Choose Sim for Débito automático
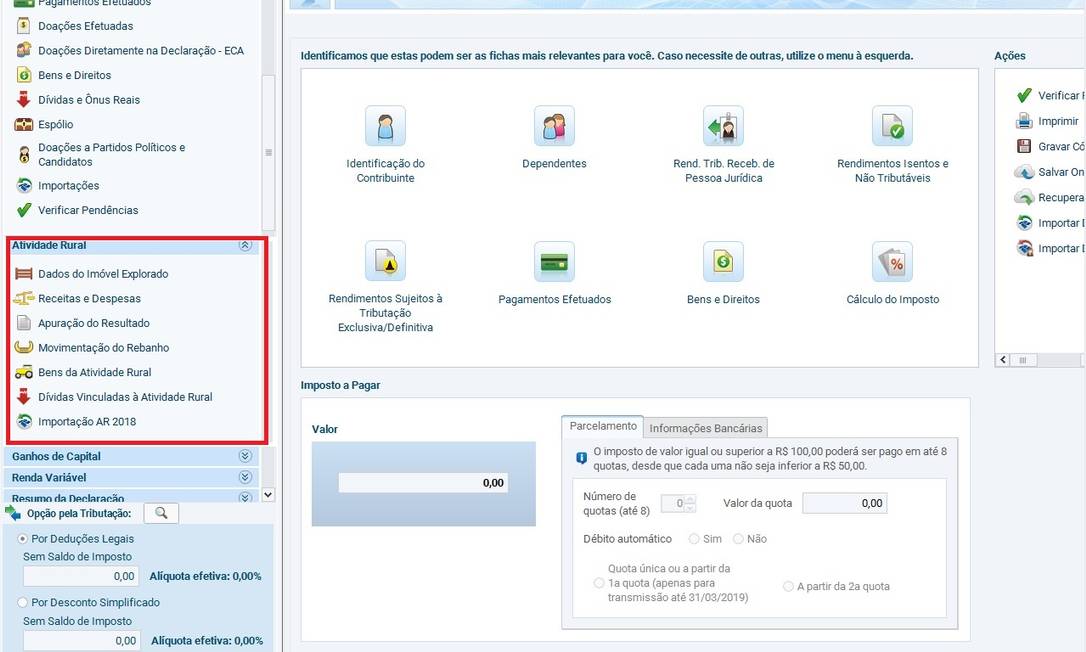Screen dimensions: 1086x652 pyautogui.click(x=695, y=539)
